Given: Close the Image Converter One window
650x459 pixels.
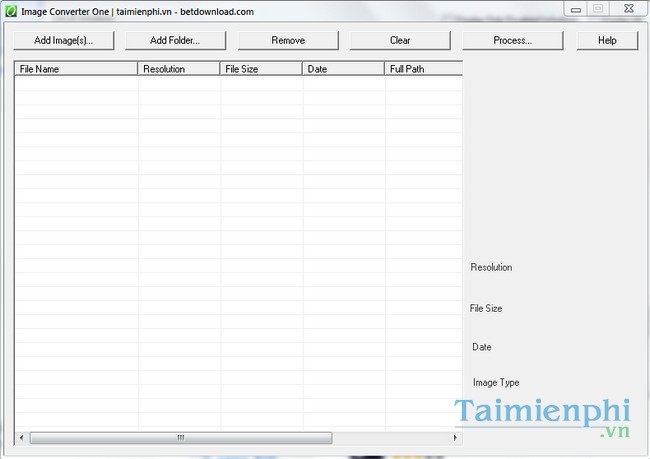Looking at the screenshot, I should [629, 9].
